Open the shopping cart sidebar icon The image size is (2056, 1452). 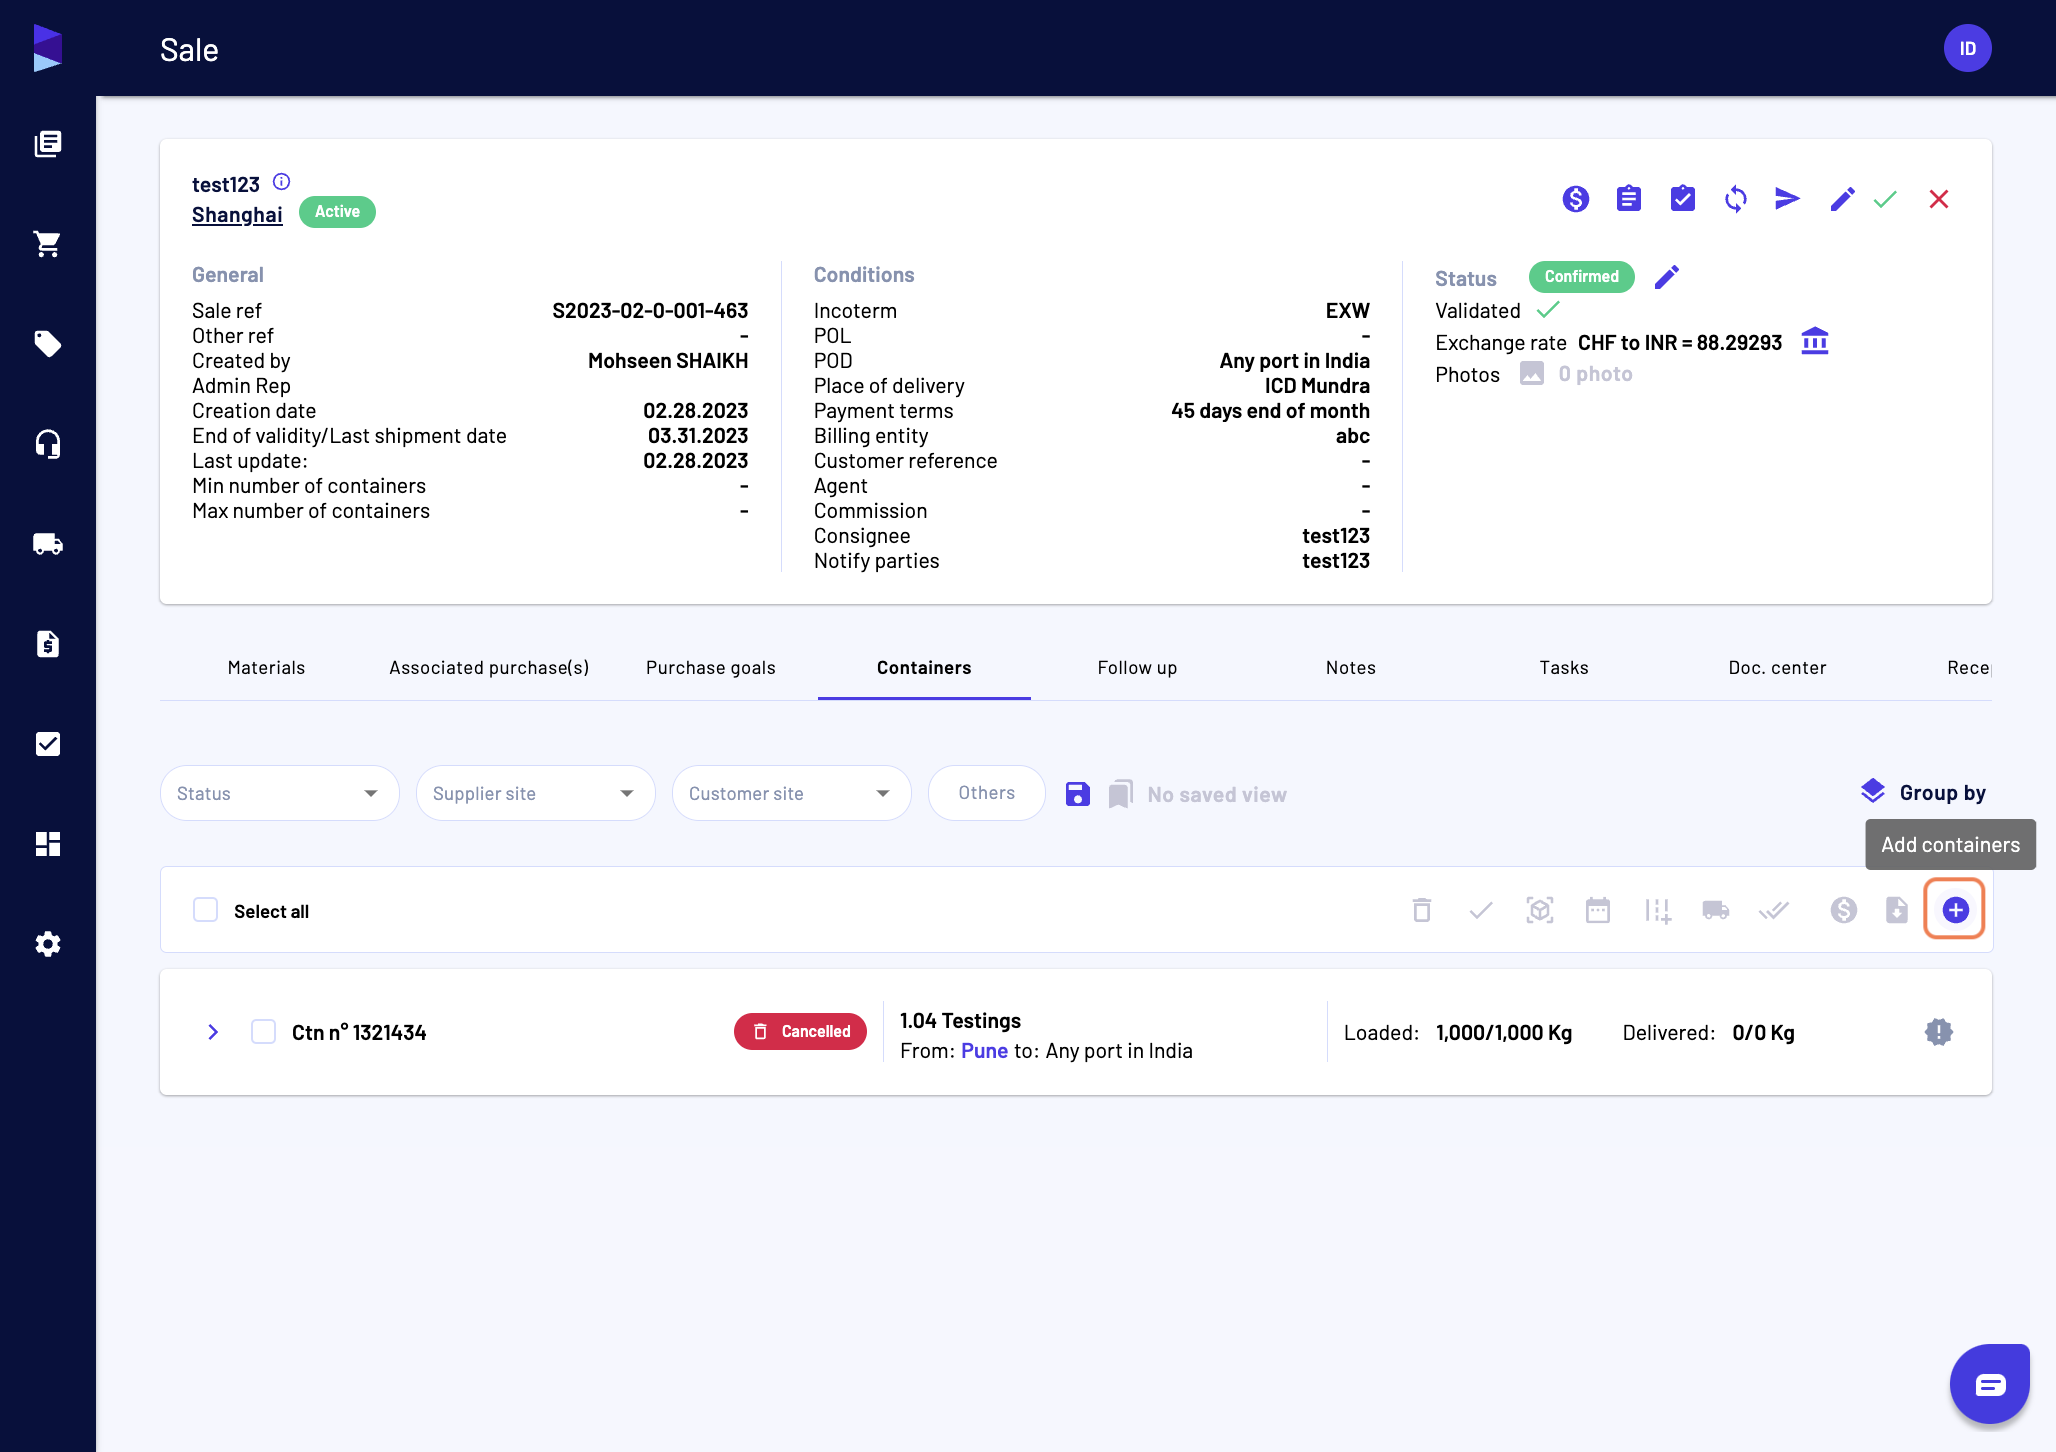(47, 244)
